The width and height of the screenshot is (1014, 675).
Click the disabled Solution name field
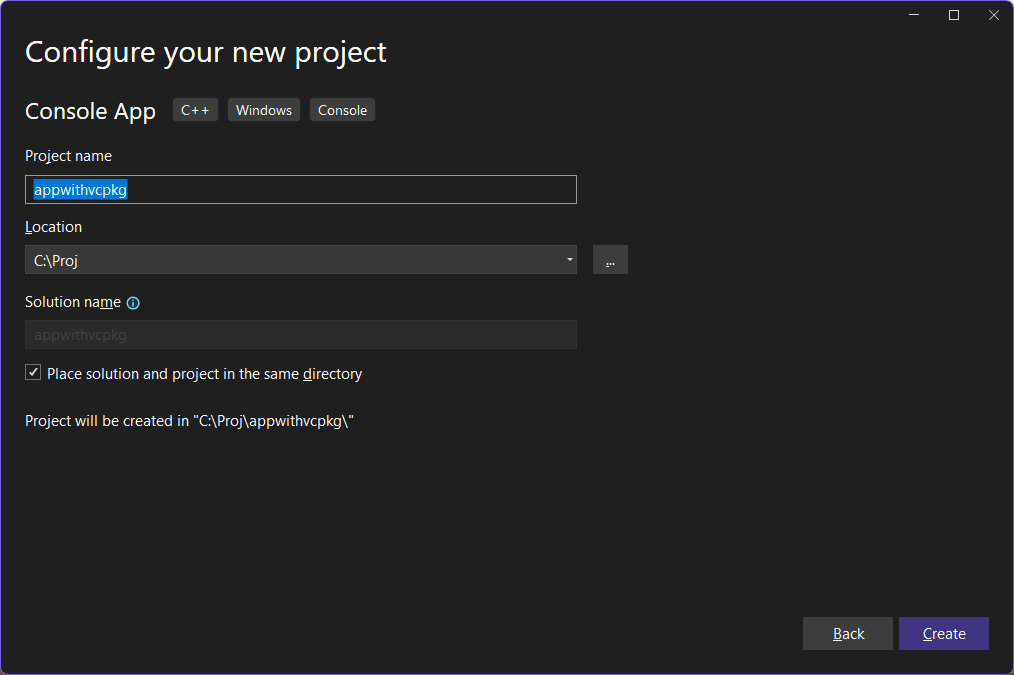click(301, 335)
